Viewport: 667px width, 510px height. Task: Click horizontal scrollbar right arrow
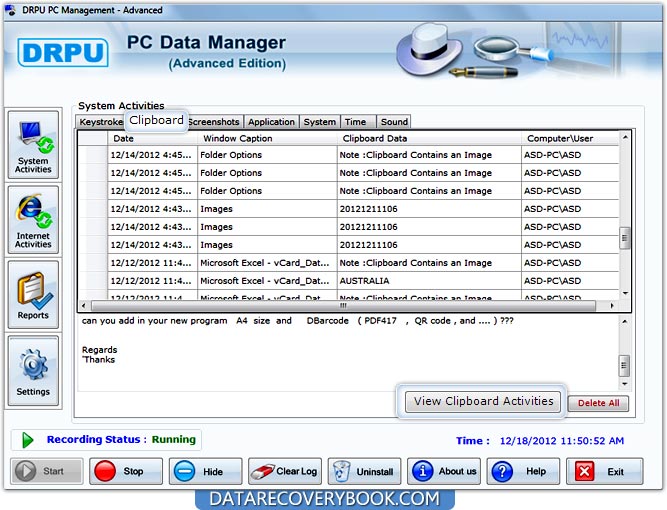click(x=612, y=305)
